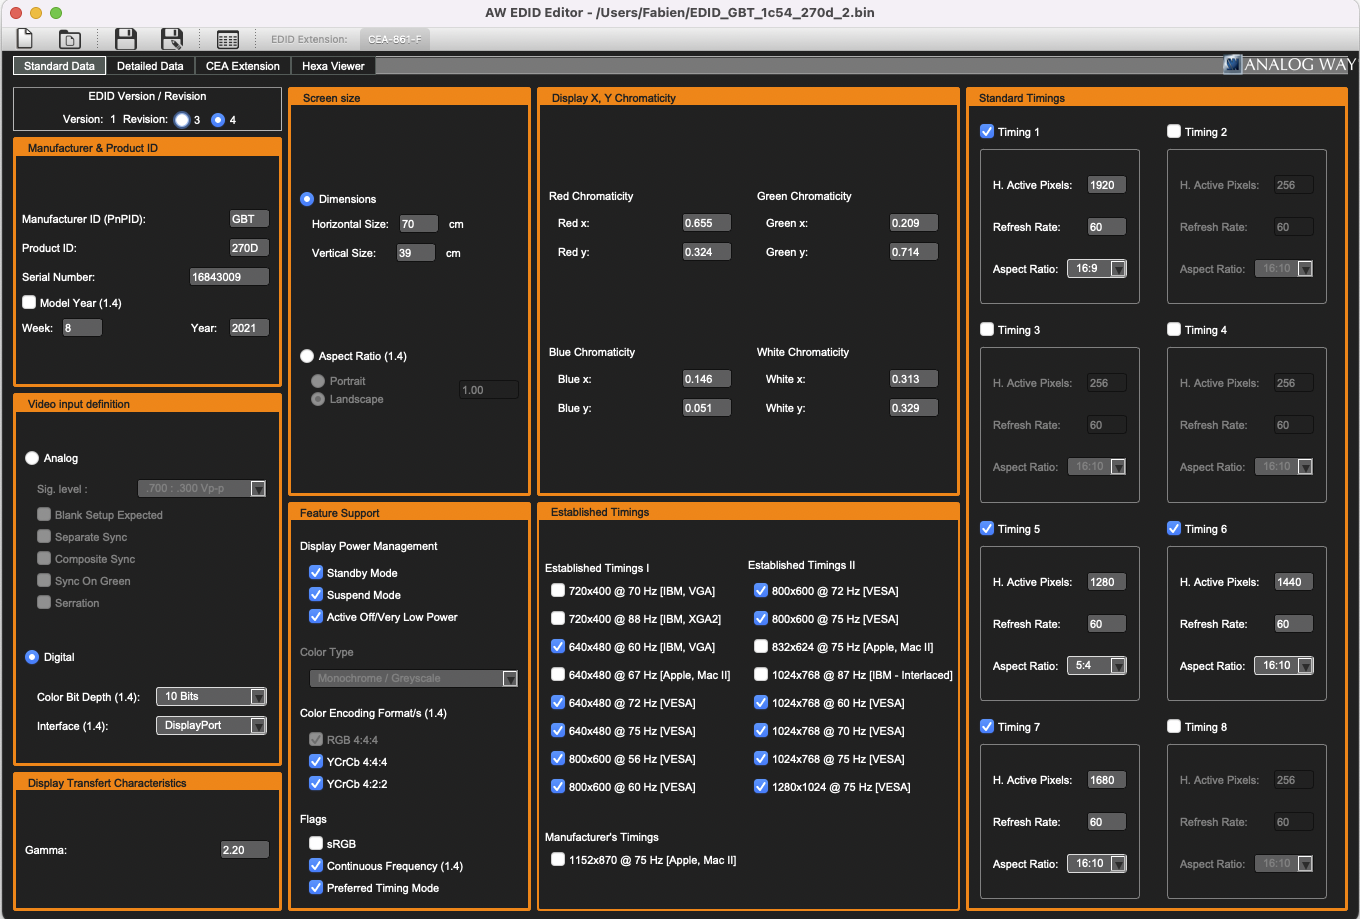Click the Year field showing 2021
The height and width of the screenshot is (919, 1360).
(249, 328)
